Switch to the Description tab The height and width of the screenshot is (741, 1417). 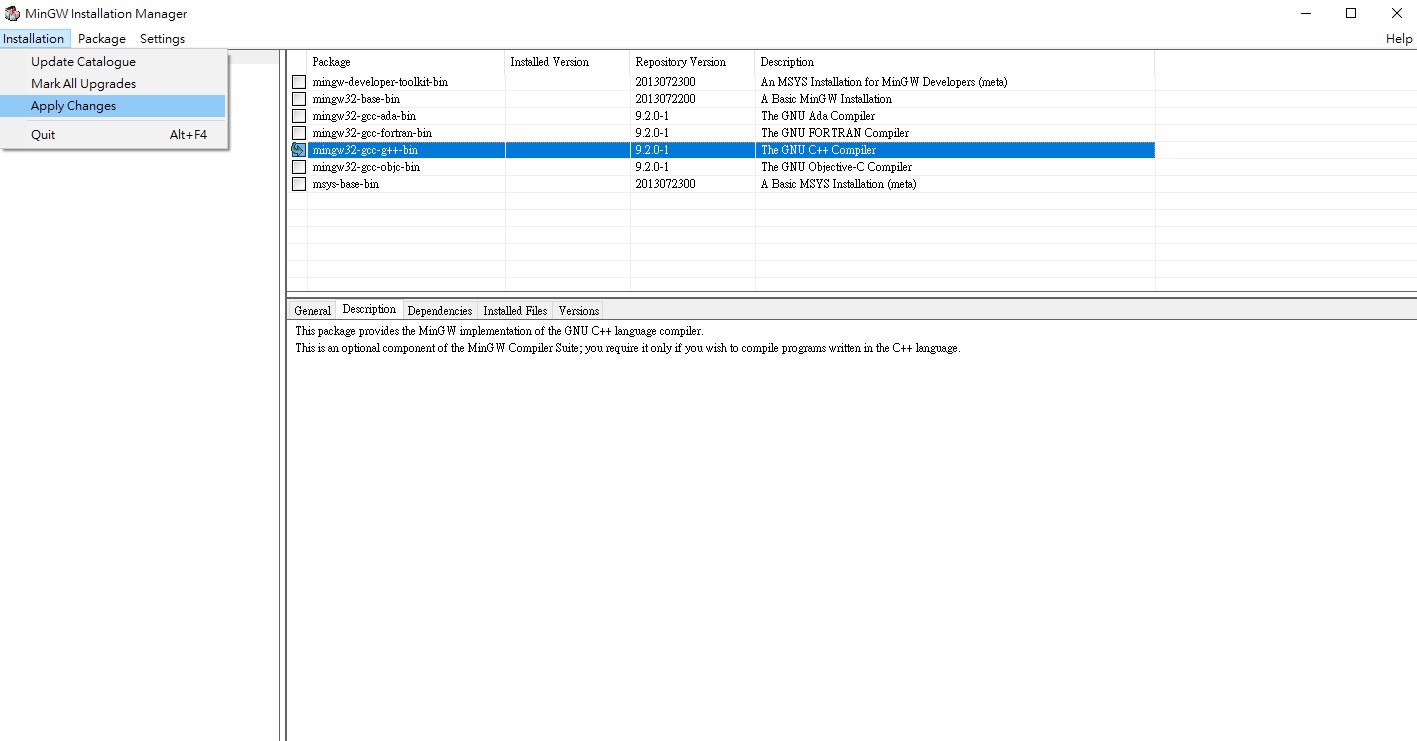click(369, 309)
